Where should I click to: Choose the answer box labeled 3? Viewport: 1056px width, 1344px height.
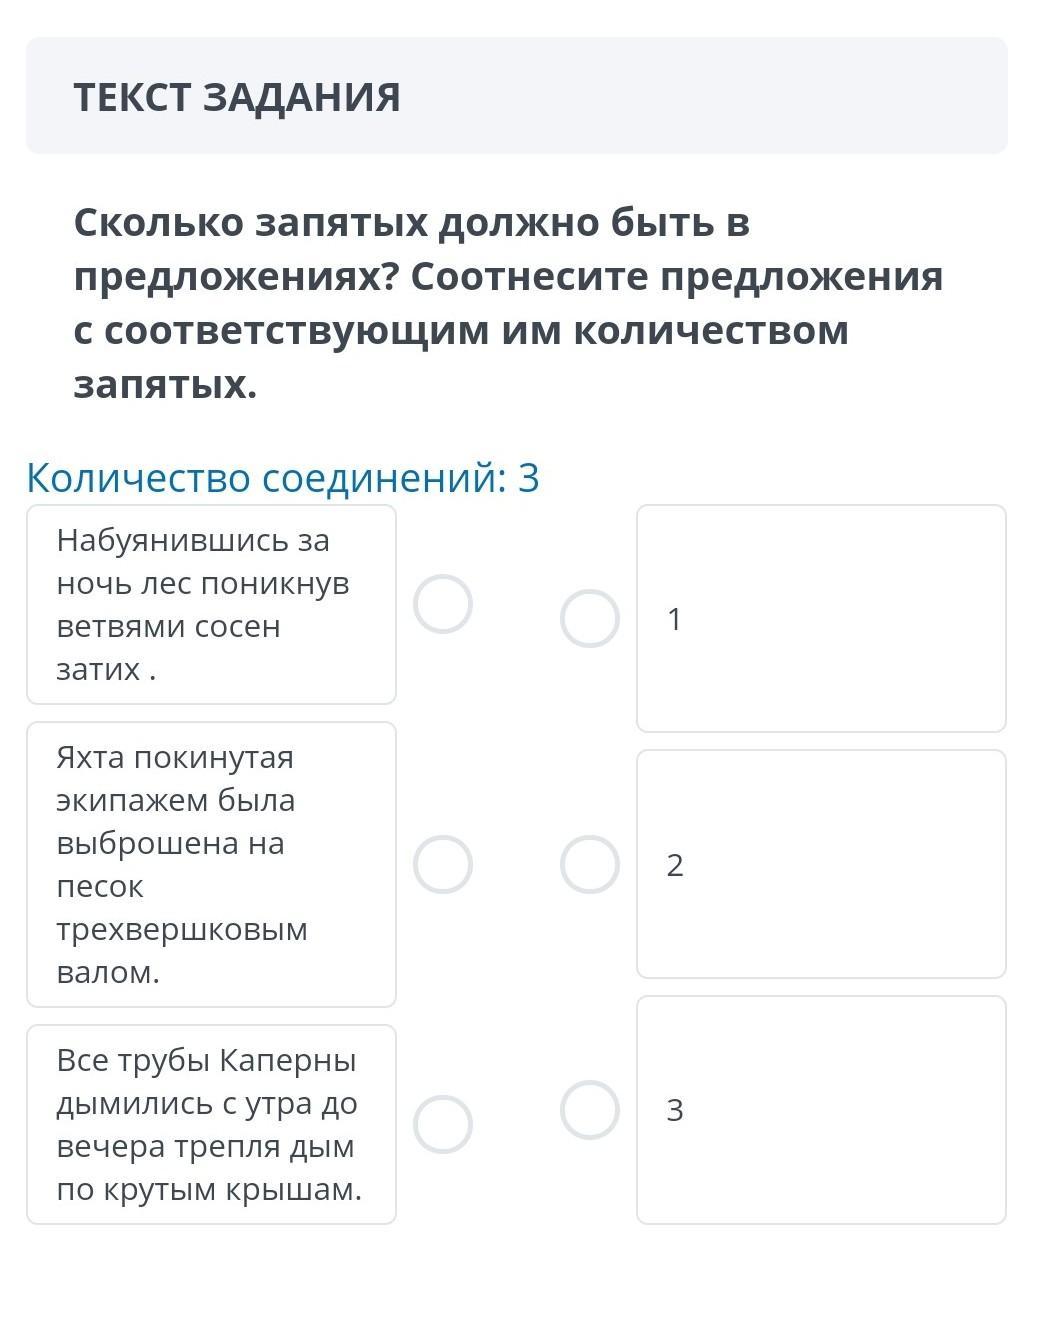pyautogui.click(x=821, y=1110)
